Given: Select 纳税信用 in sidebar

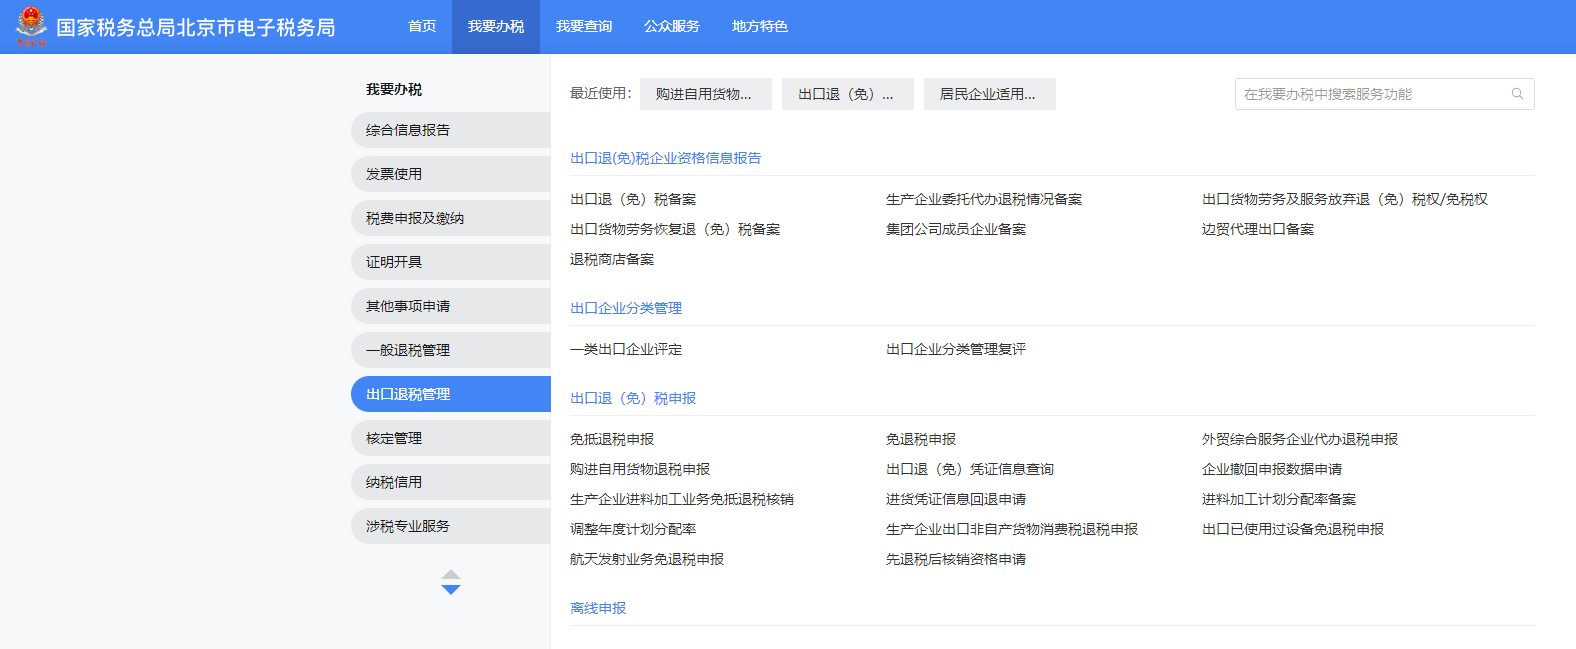Looking at the screenshot, I should [x=451, y=482].
